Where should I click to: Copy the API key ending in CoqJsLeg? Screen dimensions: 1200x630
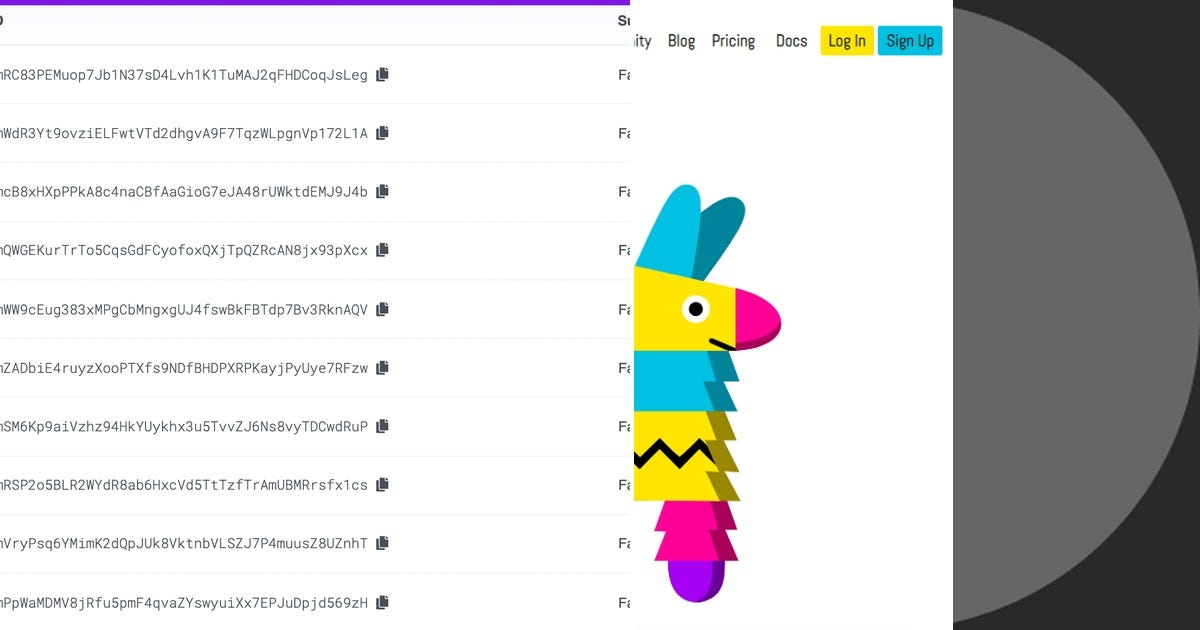(382, 74)
